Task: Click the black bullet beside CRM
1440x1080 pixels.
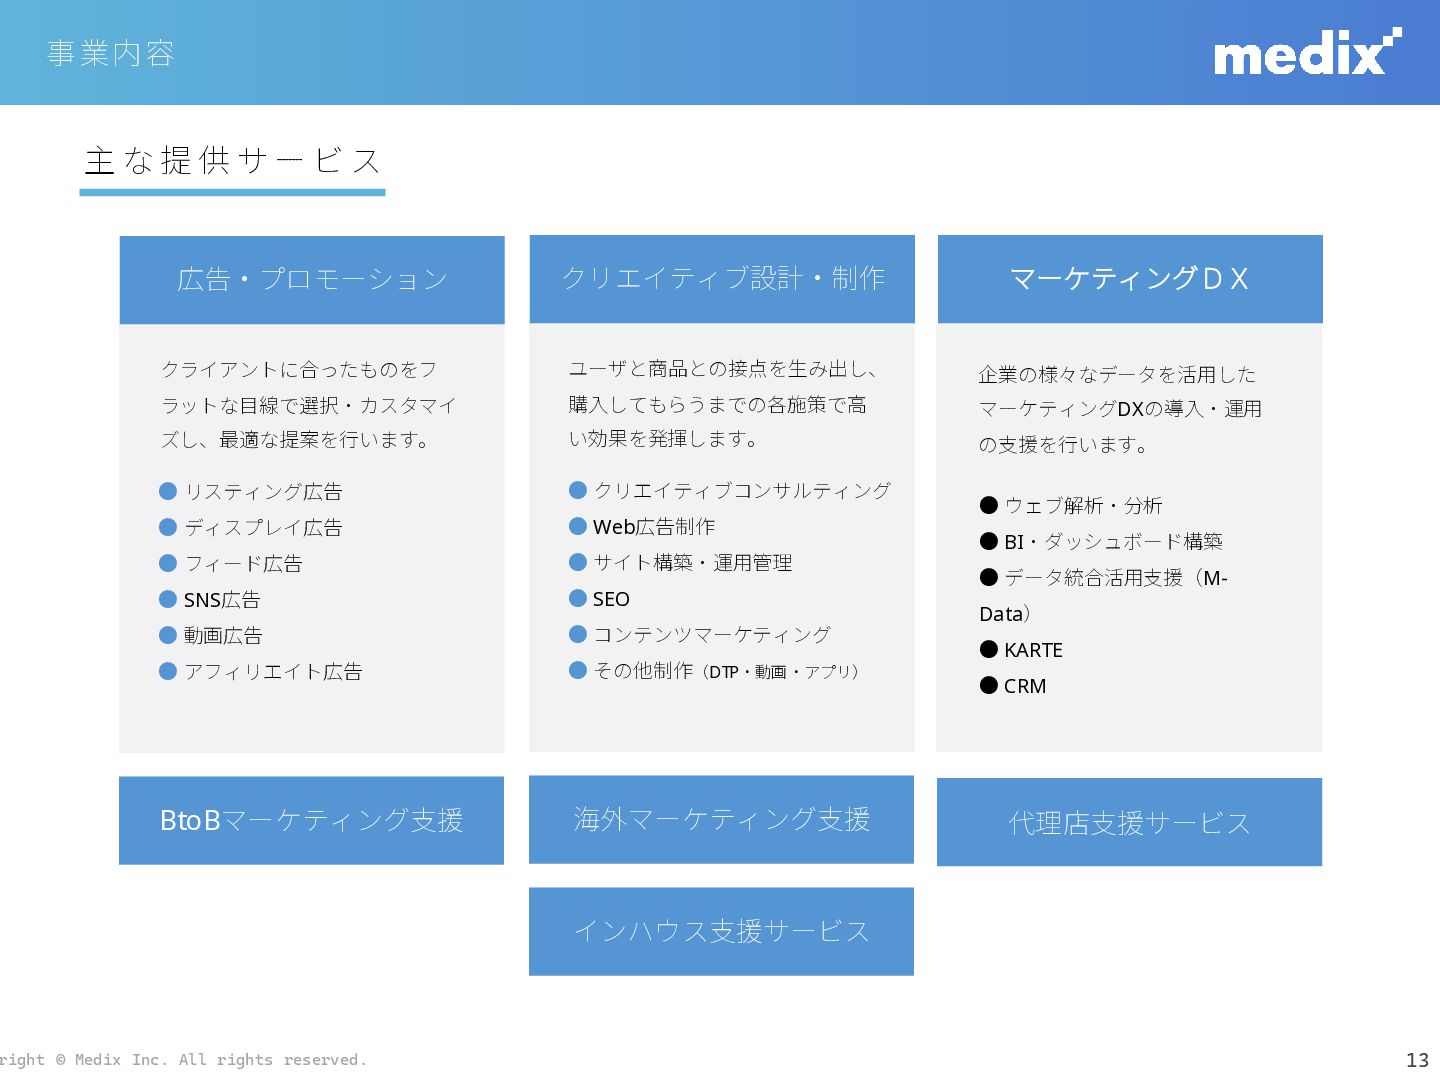Action: 989,685
